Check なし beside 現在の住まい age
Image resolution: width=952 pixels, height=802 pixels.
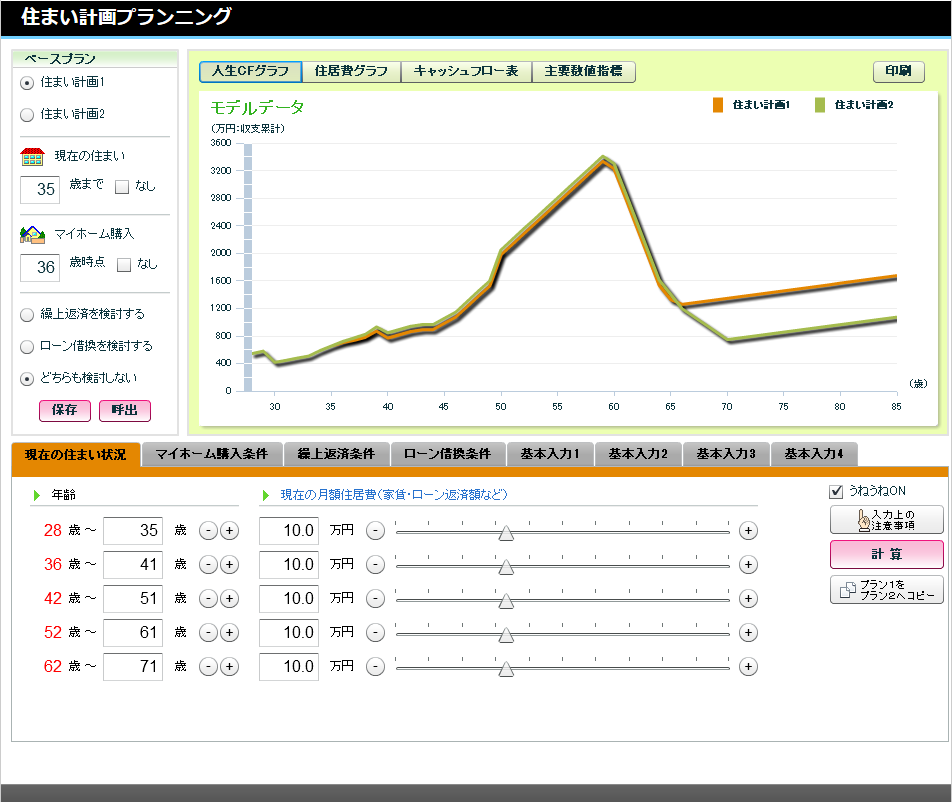click(x=122, y=186)
